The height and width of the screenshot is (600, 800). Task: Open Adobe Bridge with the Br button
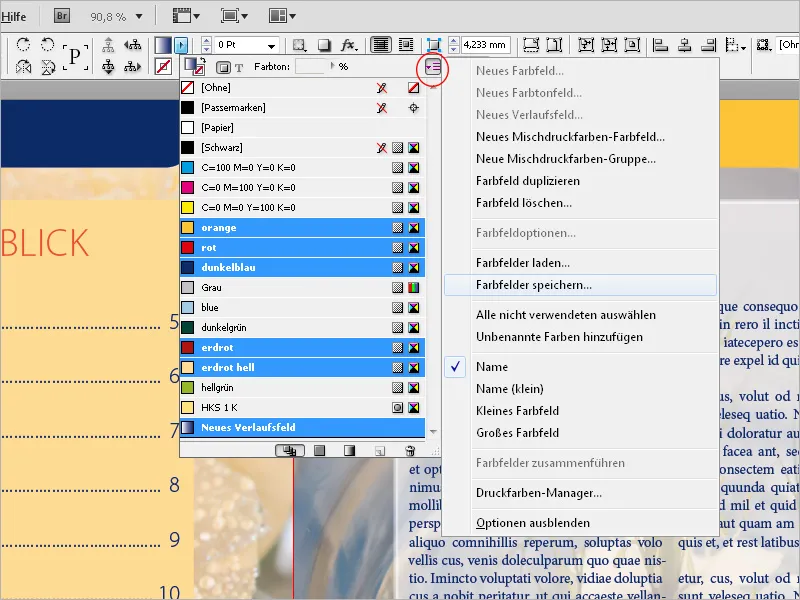pyautogui.click(x=62, y=16)
